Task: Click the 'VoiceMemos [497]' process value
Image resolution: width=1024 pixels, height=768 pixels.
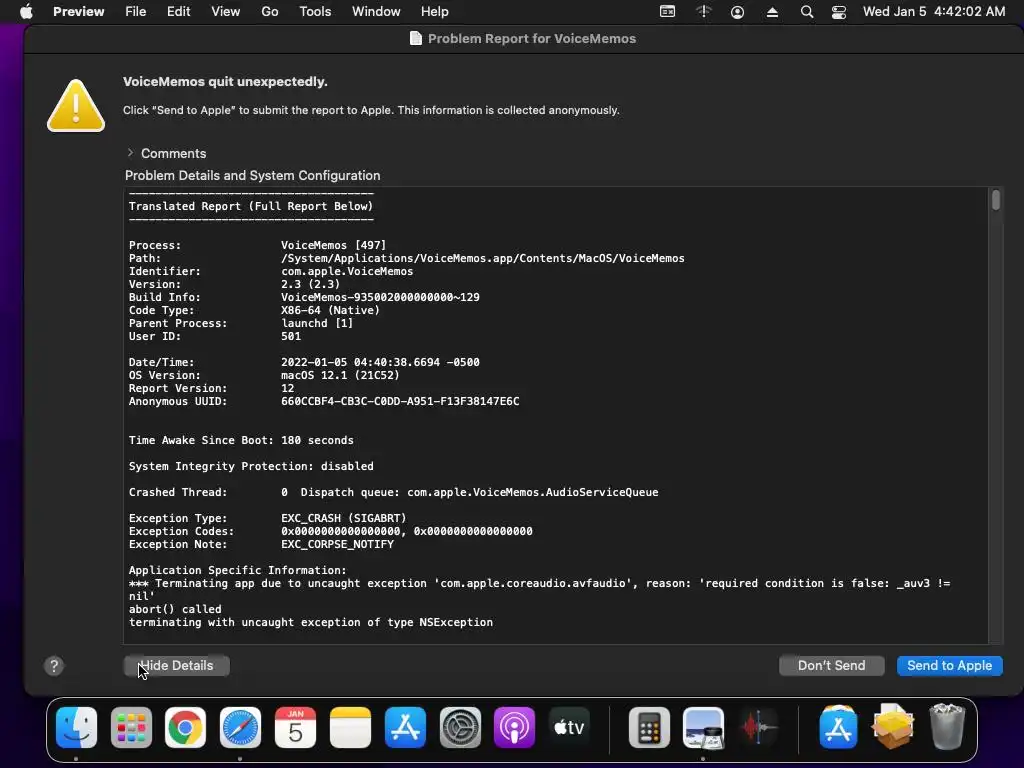Action: click(334, 245)
